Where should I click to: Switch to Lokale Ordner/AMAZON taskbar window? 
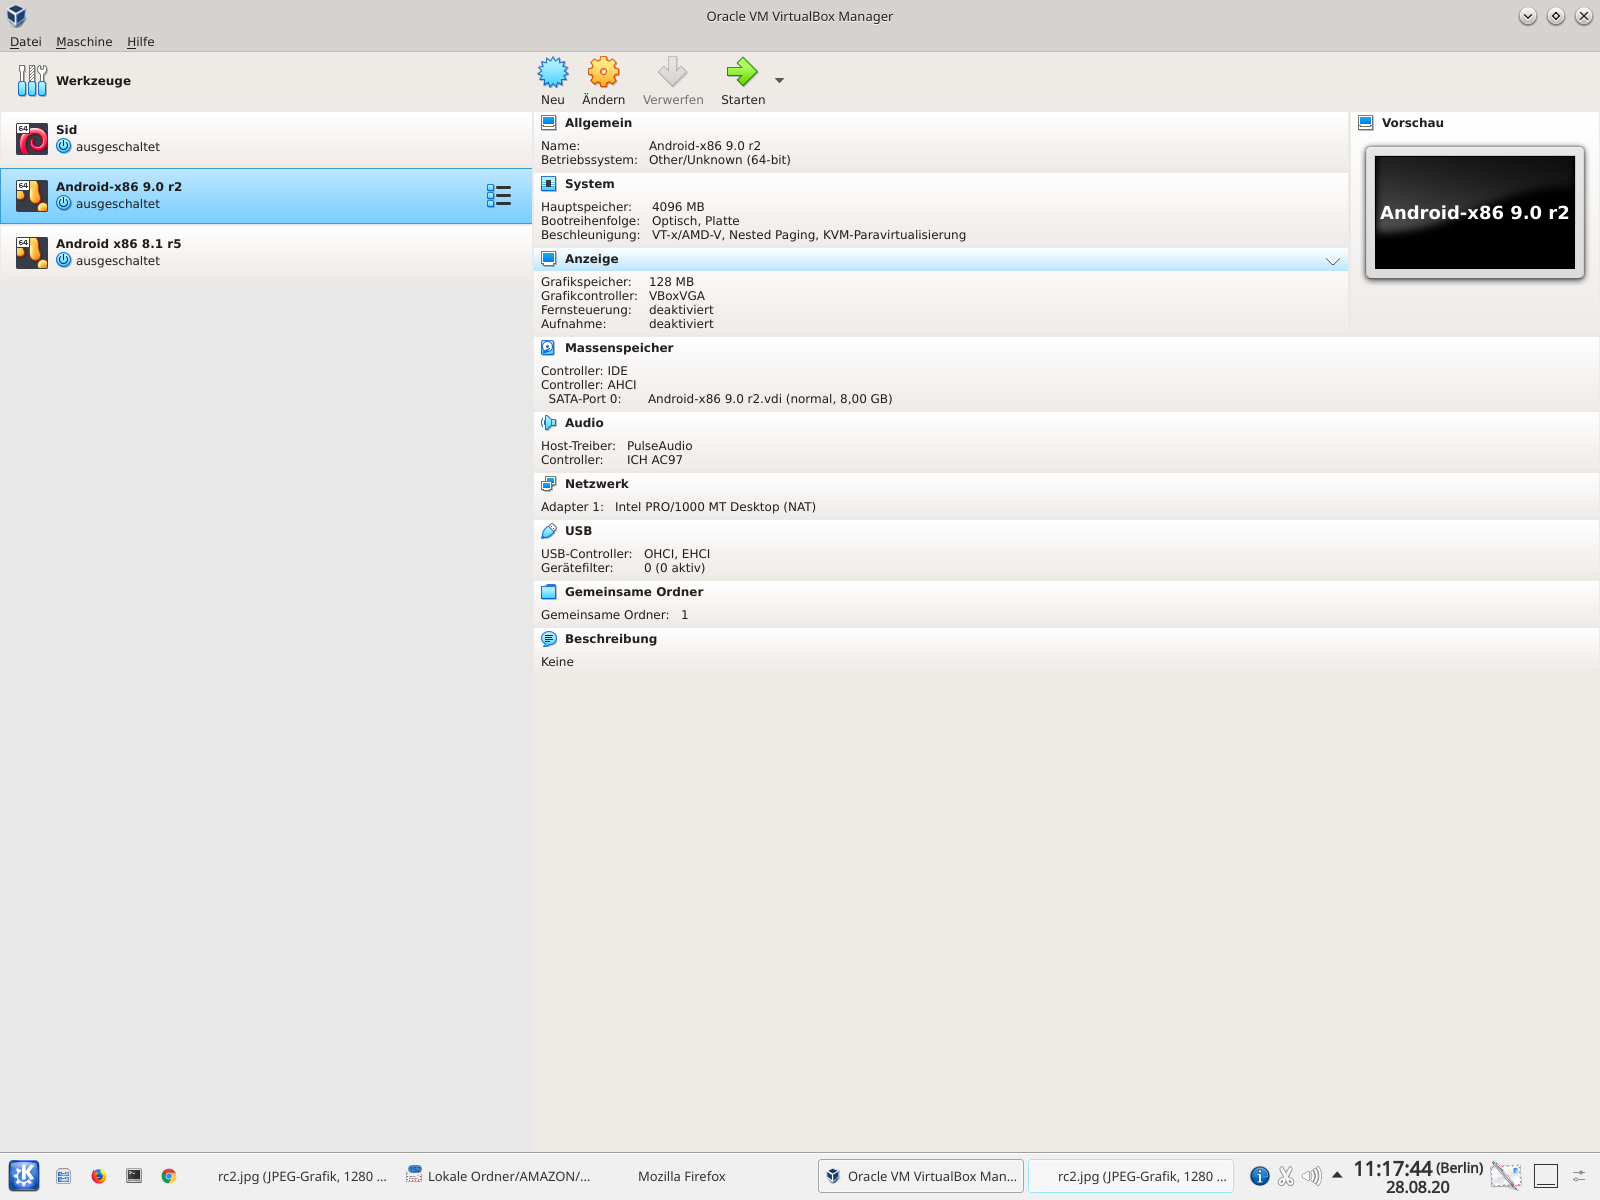(499, 1176)
